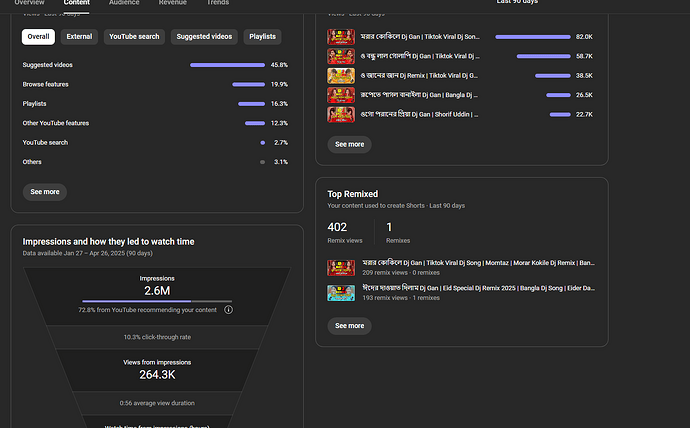Image resolution: width=690 pixels, height=428 pixels.
Task: Open the Audience tab
Action: pos(124,3)
